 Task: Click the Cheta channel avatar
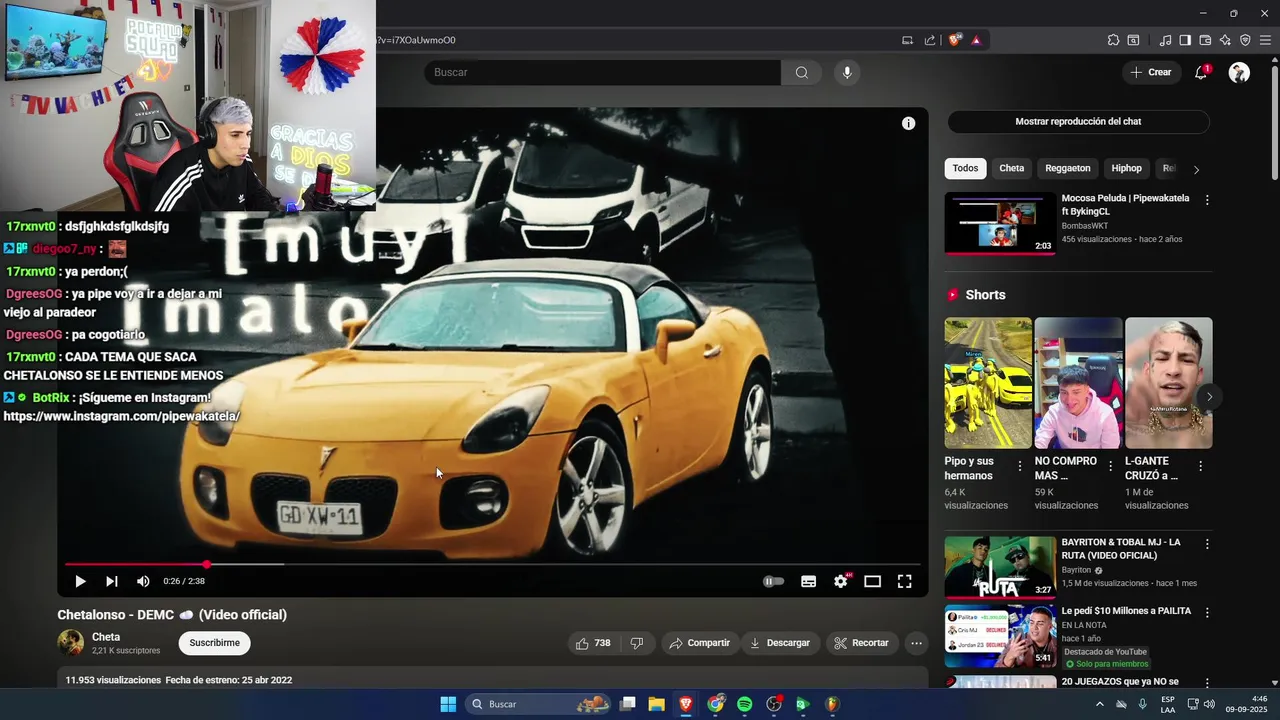[70, 643]
